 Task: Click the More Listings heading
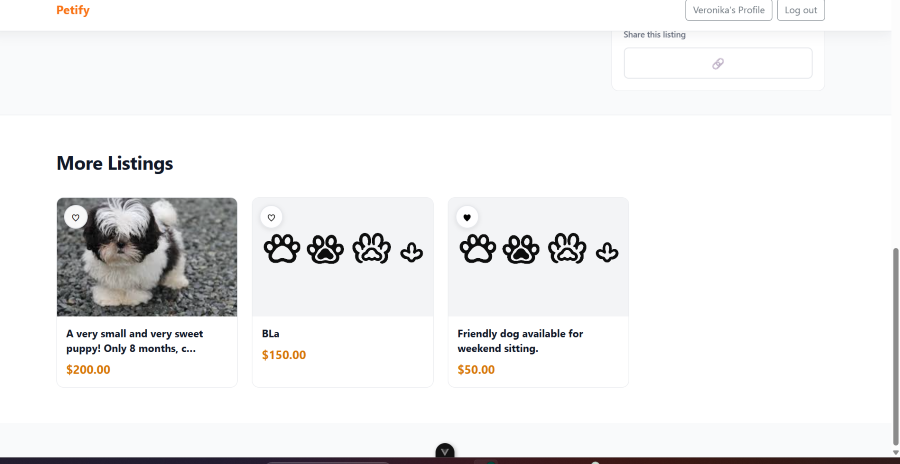pyautogui.click(x=115, y=163)
